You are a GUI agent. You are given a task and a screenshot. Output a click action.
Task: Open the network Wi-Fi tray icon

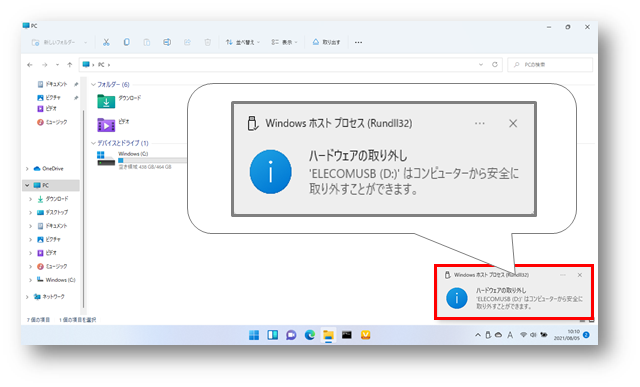point(523,335)
